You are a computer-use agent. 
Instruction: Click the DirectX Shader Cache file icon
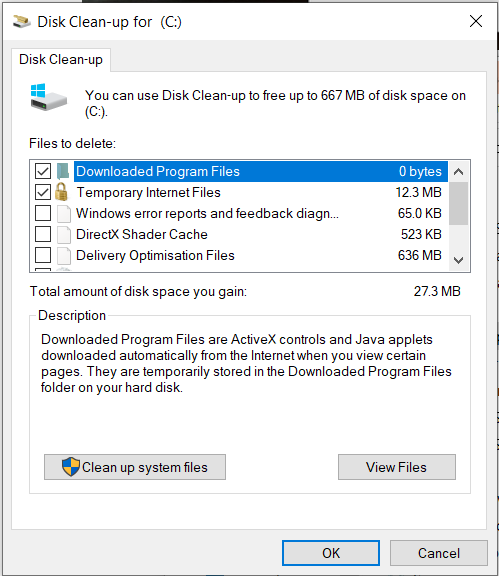[64, 235]
